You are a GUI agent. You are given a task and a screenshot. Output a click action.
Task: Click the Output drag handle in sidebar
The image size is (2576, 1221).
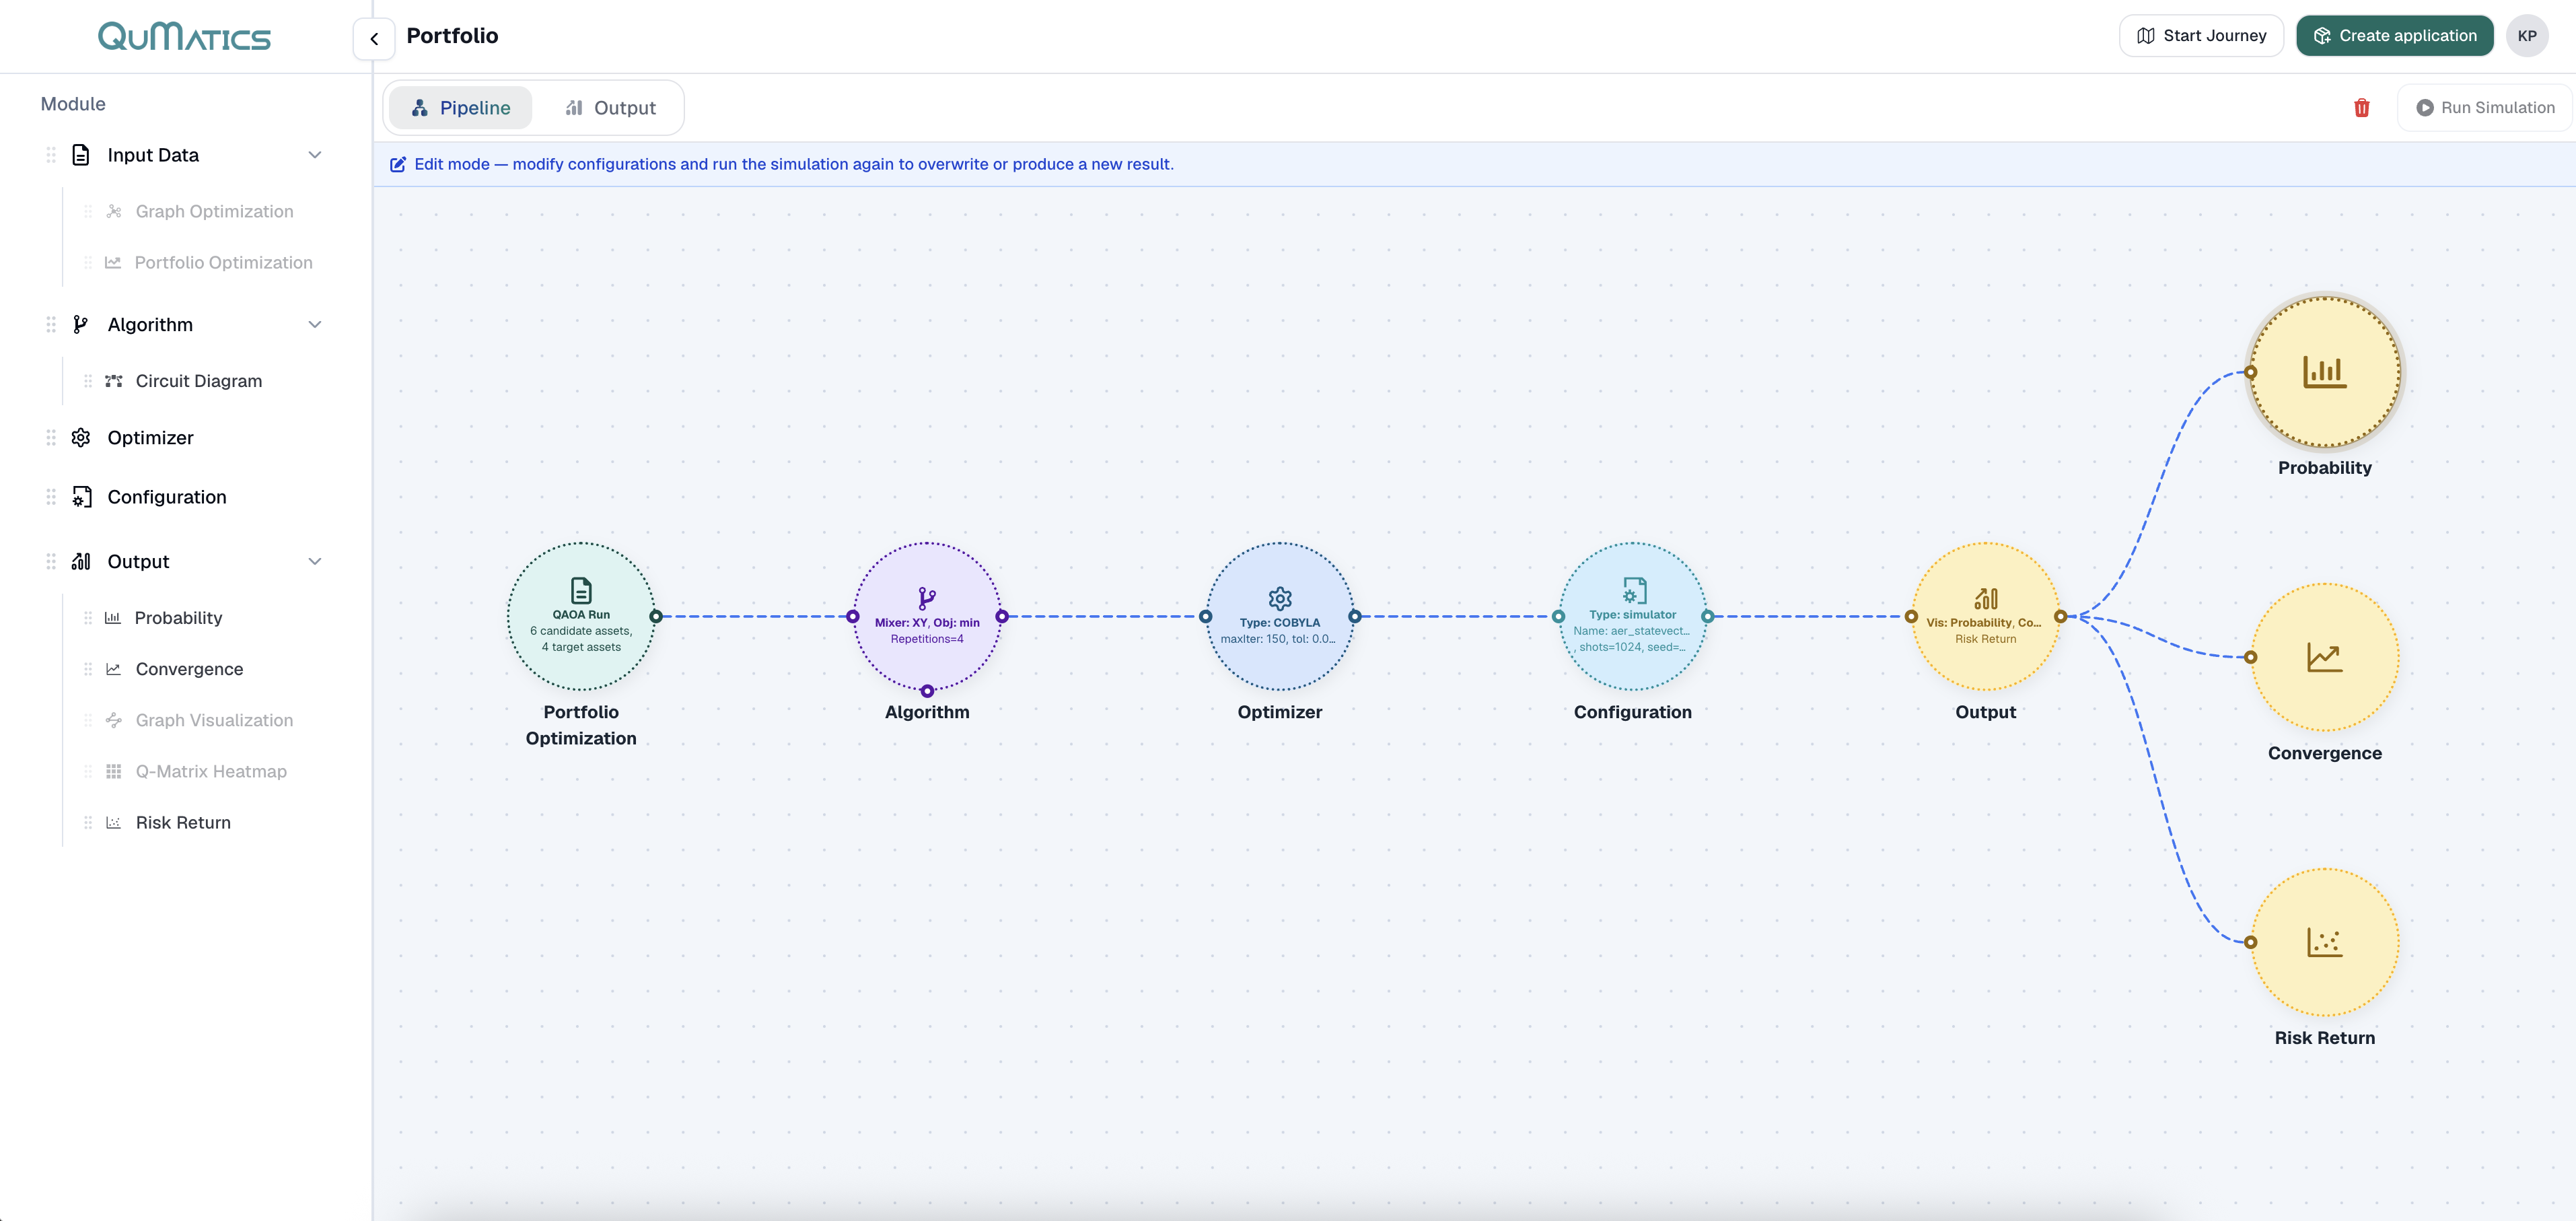click(50, 562)
